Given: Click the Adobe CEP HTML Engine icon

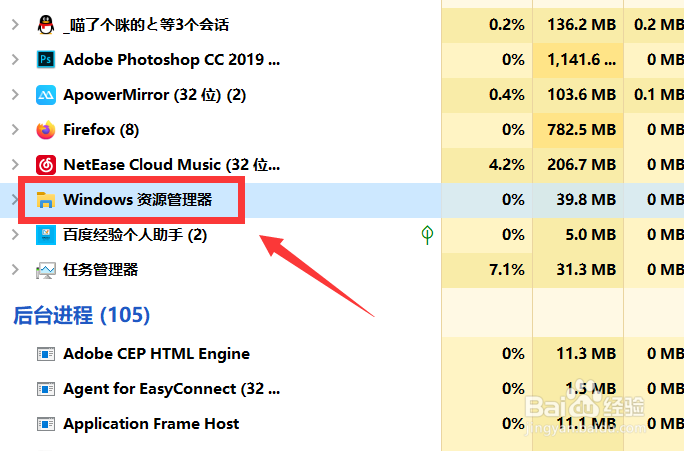Looking at the screenshot, I should coord(45,354).
